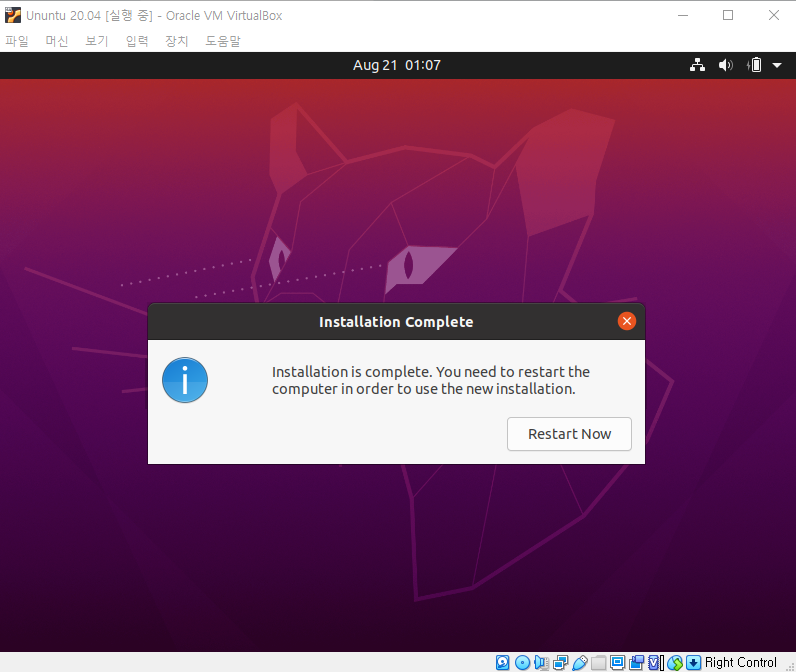796x672 pixels.
Task: Click the Ubuntu battery status icon
Action: [x=754, y=65]
